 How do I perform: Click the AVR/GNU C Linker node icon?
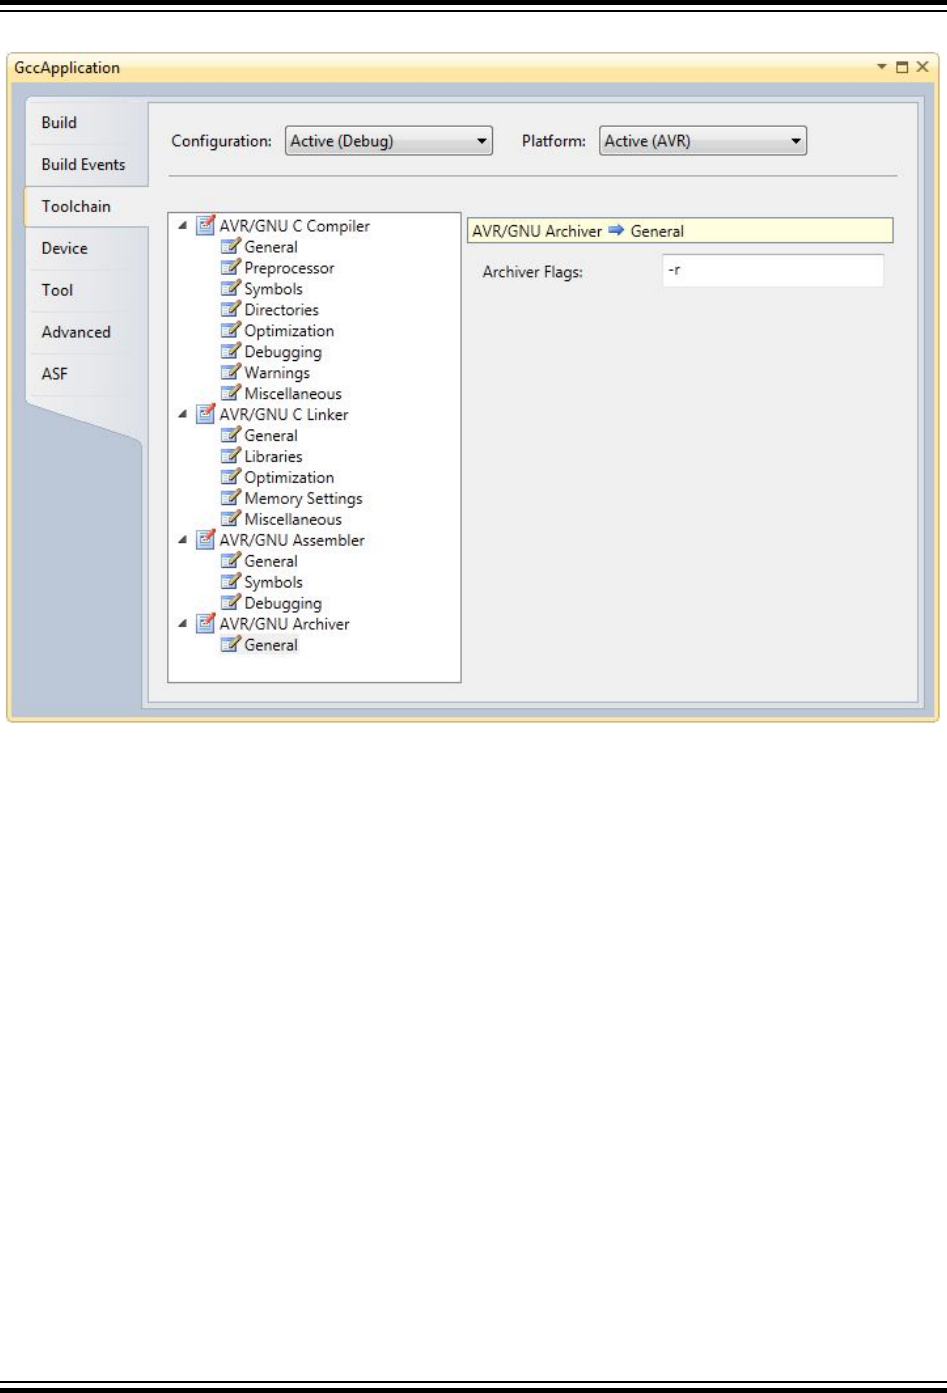(206, 413)
